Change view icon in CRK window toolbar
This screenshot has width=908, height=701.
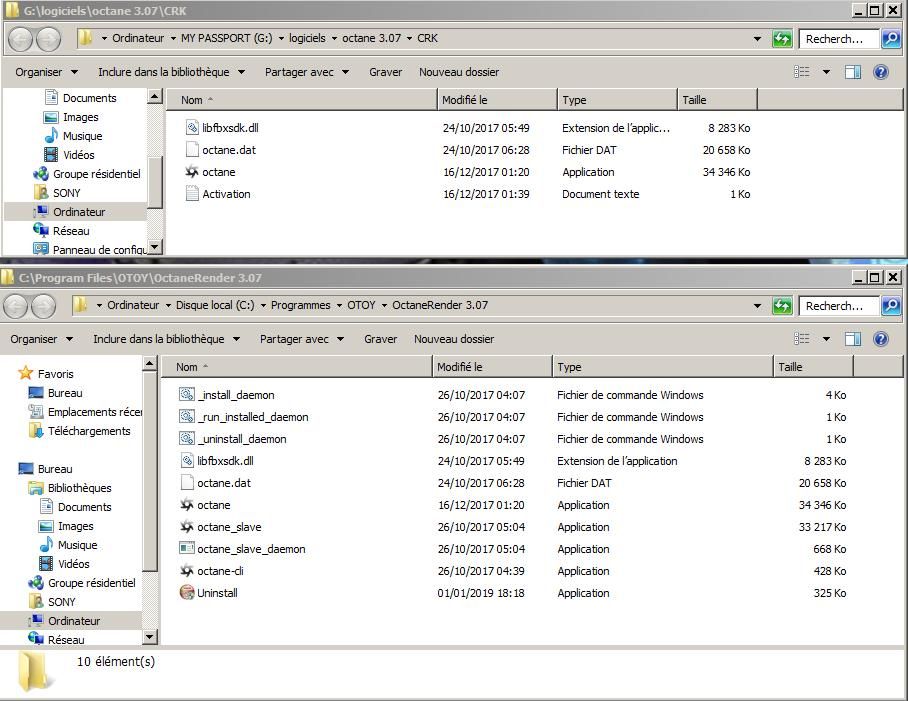802,72
